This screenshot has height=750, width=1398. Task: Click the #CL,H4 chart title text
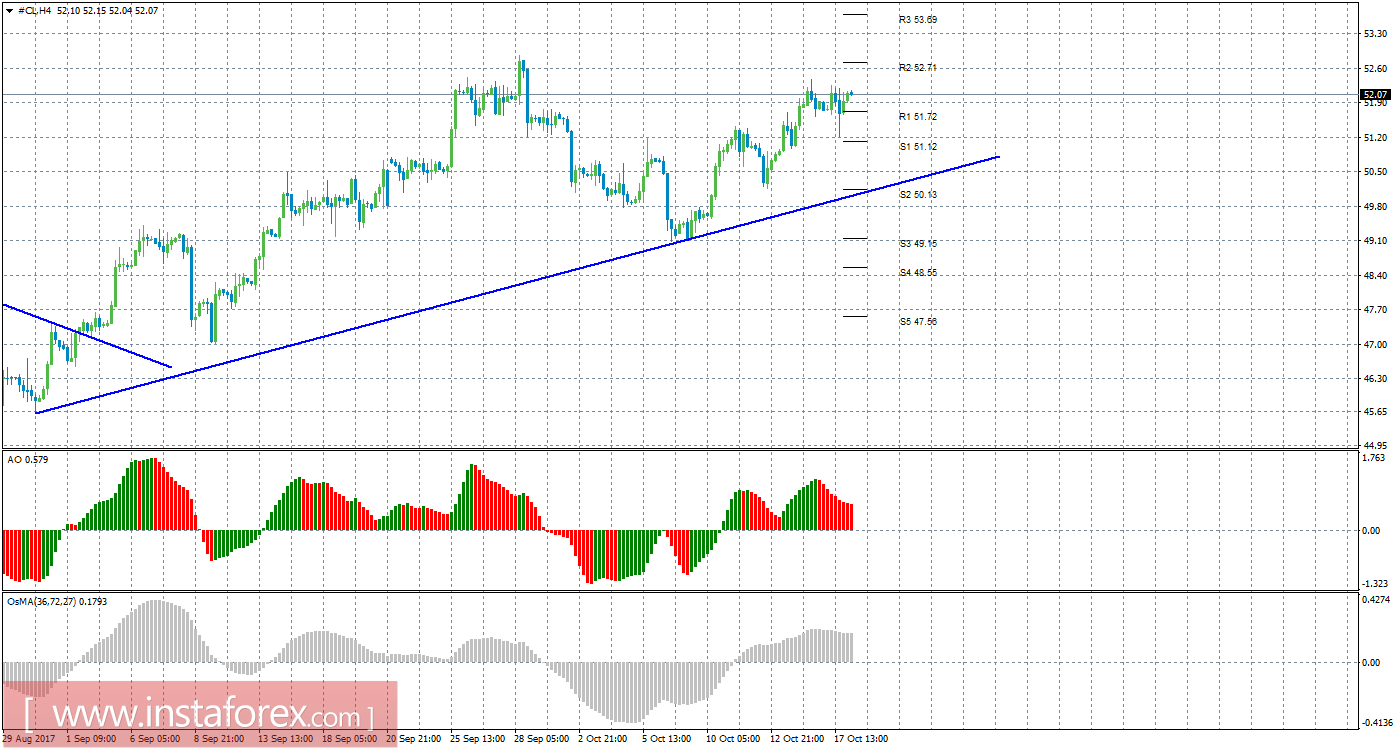point(34,10)
